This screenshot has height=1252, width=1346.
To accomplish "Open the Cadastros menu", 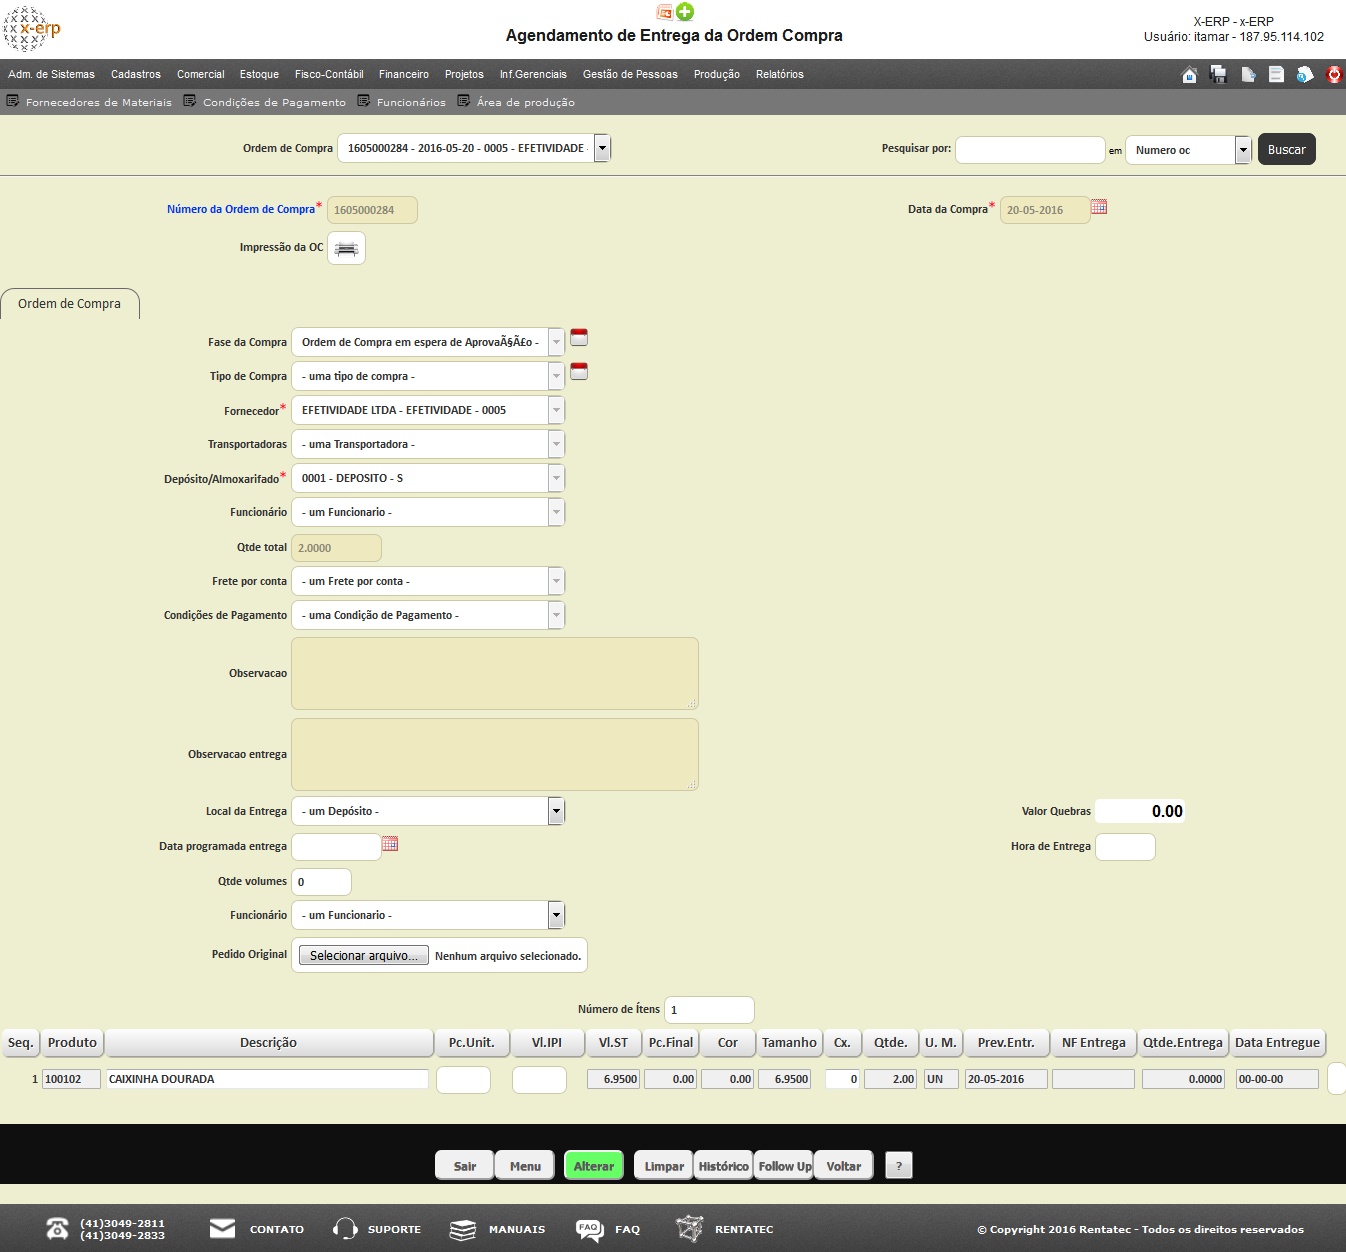I will [136, 74].
